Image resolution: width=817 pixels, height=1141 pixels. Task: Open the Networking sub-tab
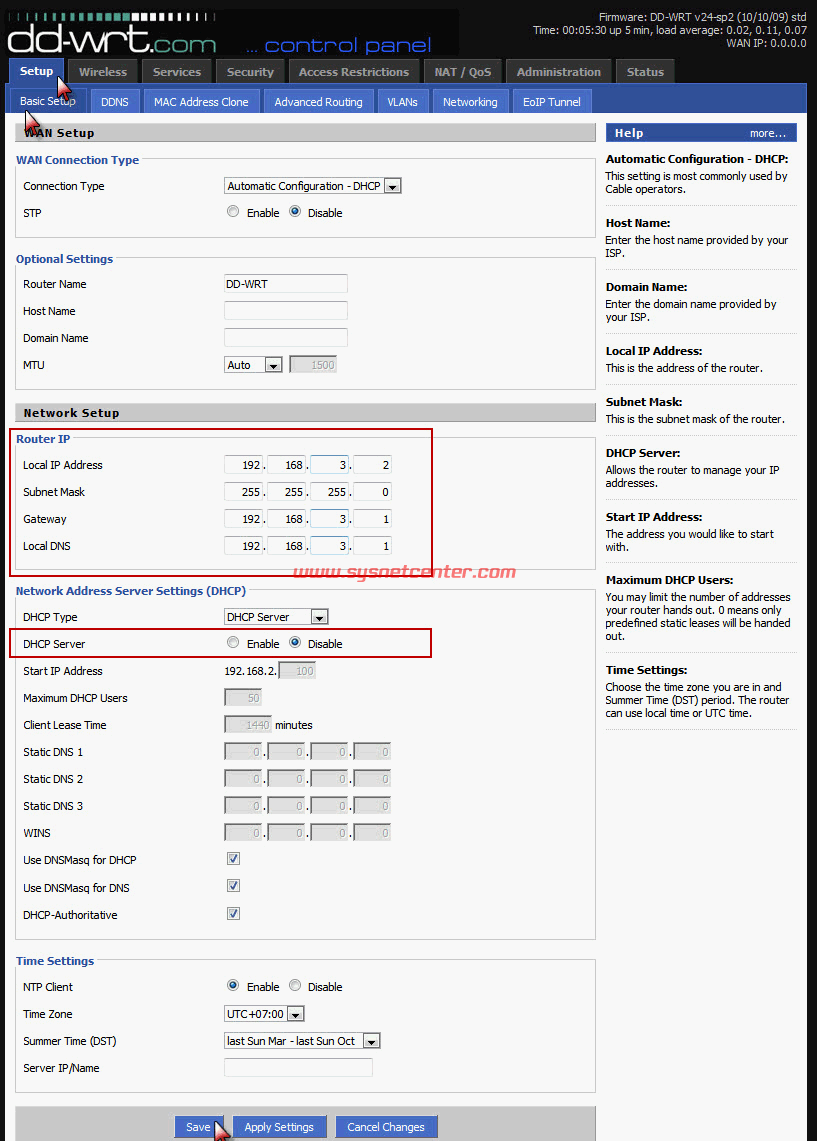click(x=470, y=102)
